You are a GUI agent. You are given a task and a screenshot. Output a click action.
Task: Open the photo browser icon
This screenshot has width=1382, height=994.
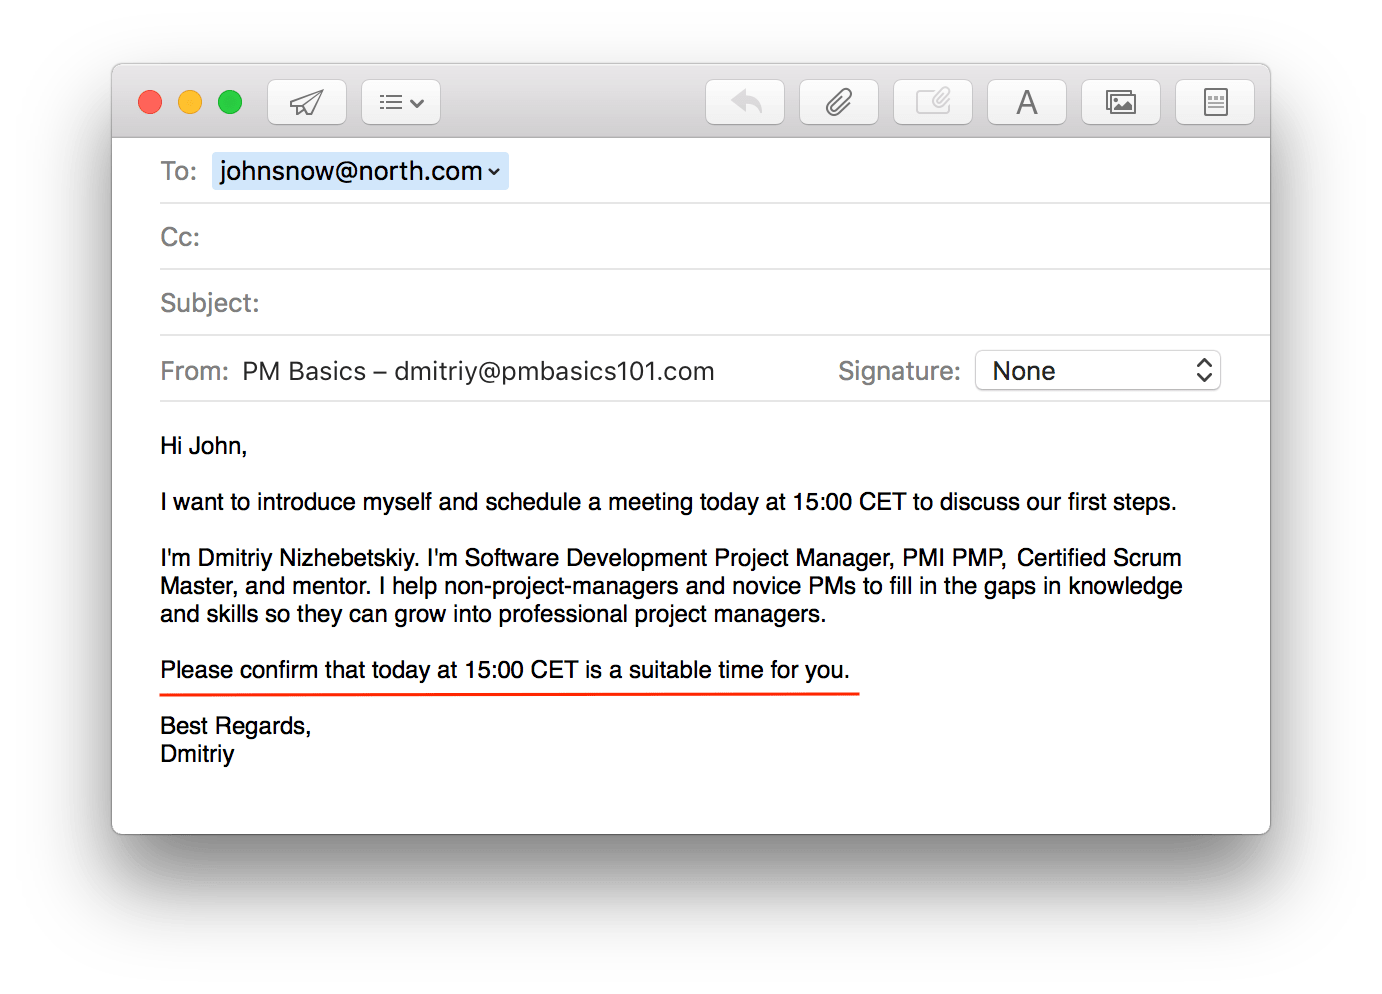[1121, 102]
